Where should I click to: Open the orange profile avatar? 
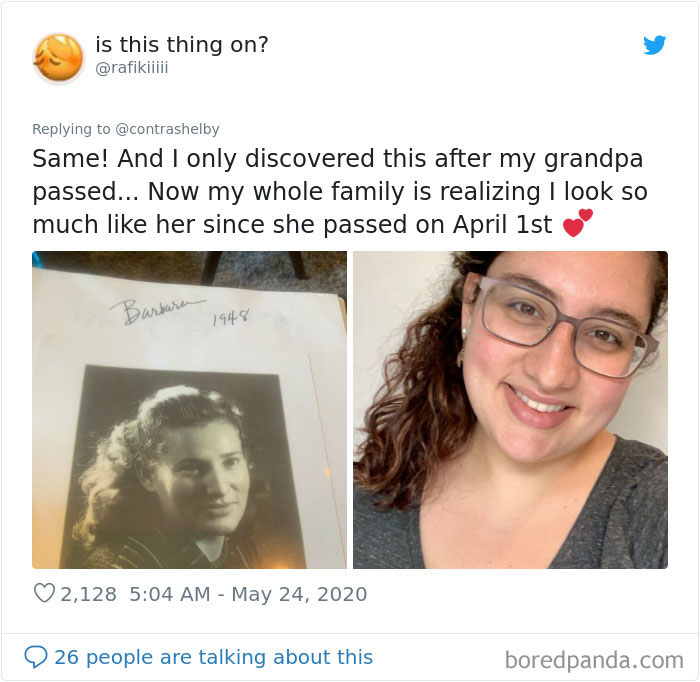(x=58, y=58)
